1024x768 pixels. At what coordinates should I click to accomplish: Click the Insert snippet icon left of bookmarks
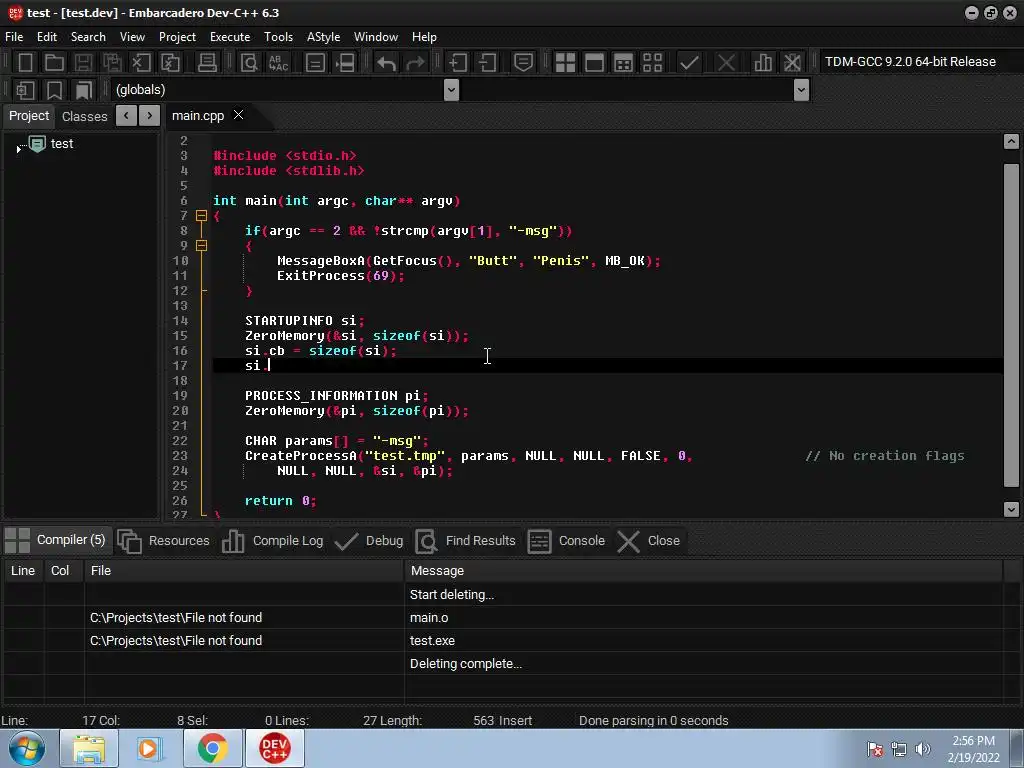click(x=25, y=89)
